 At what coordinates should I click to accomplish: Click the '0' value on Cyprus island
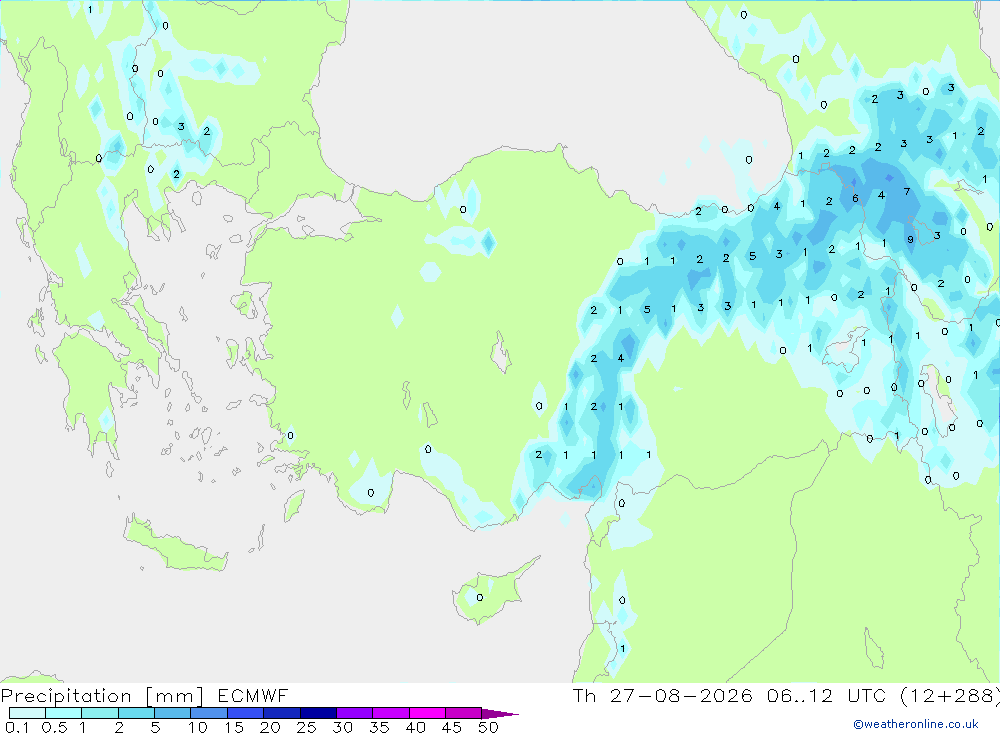coord(480,598)
